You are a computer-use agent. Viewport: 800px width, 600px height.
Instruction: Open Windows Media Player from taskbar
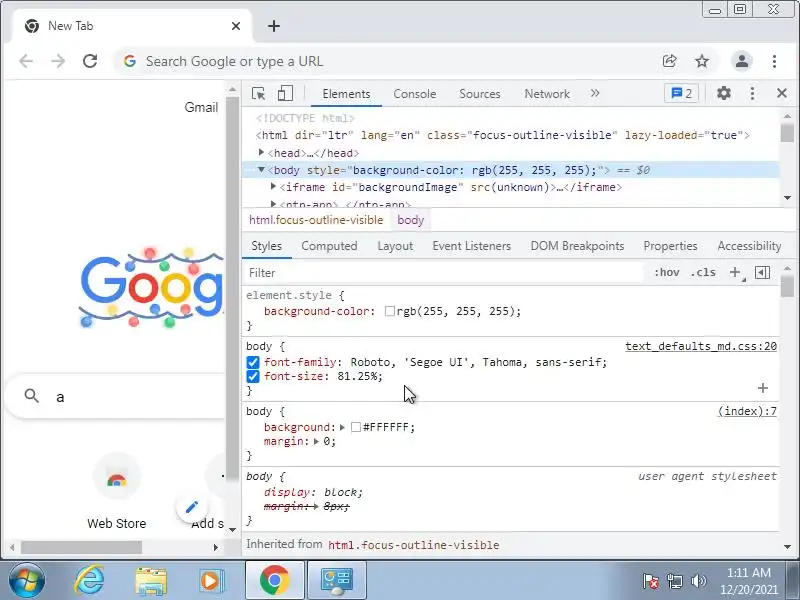coord(210,581)
